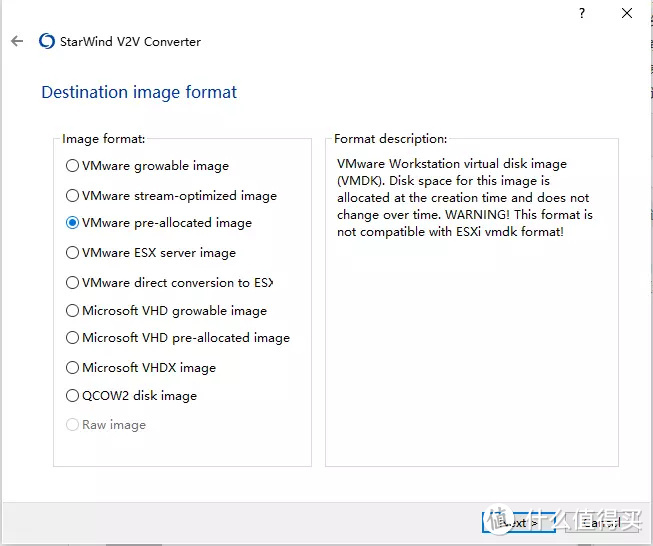Viewport: 653px width, 546px height.
Task: Cancel the conversion wizard
Action: [602, 522]
